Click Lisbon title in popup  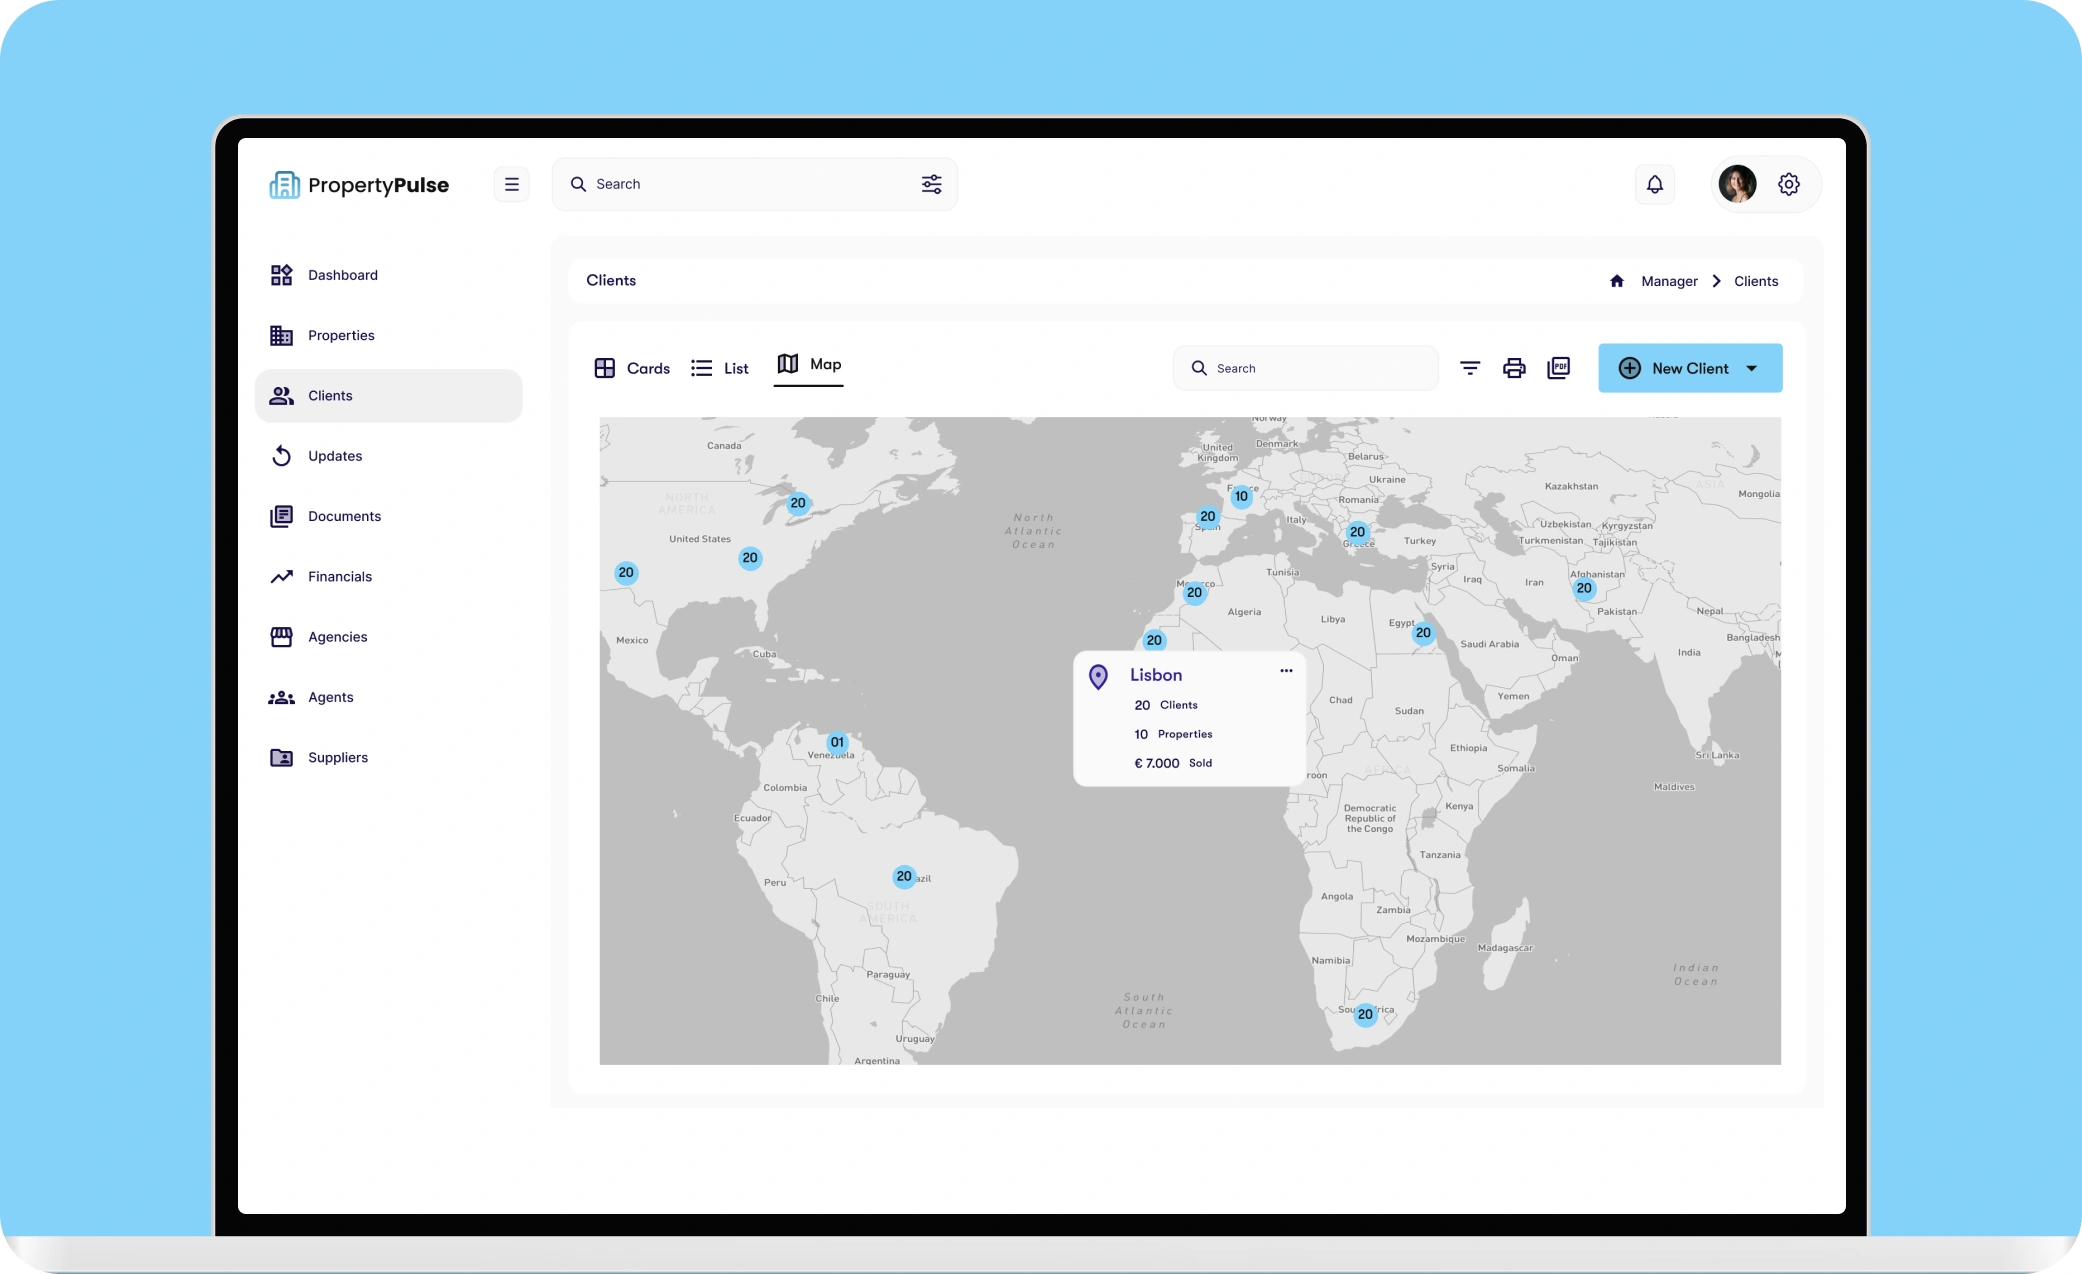(1156, 675)
